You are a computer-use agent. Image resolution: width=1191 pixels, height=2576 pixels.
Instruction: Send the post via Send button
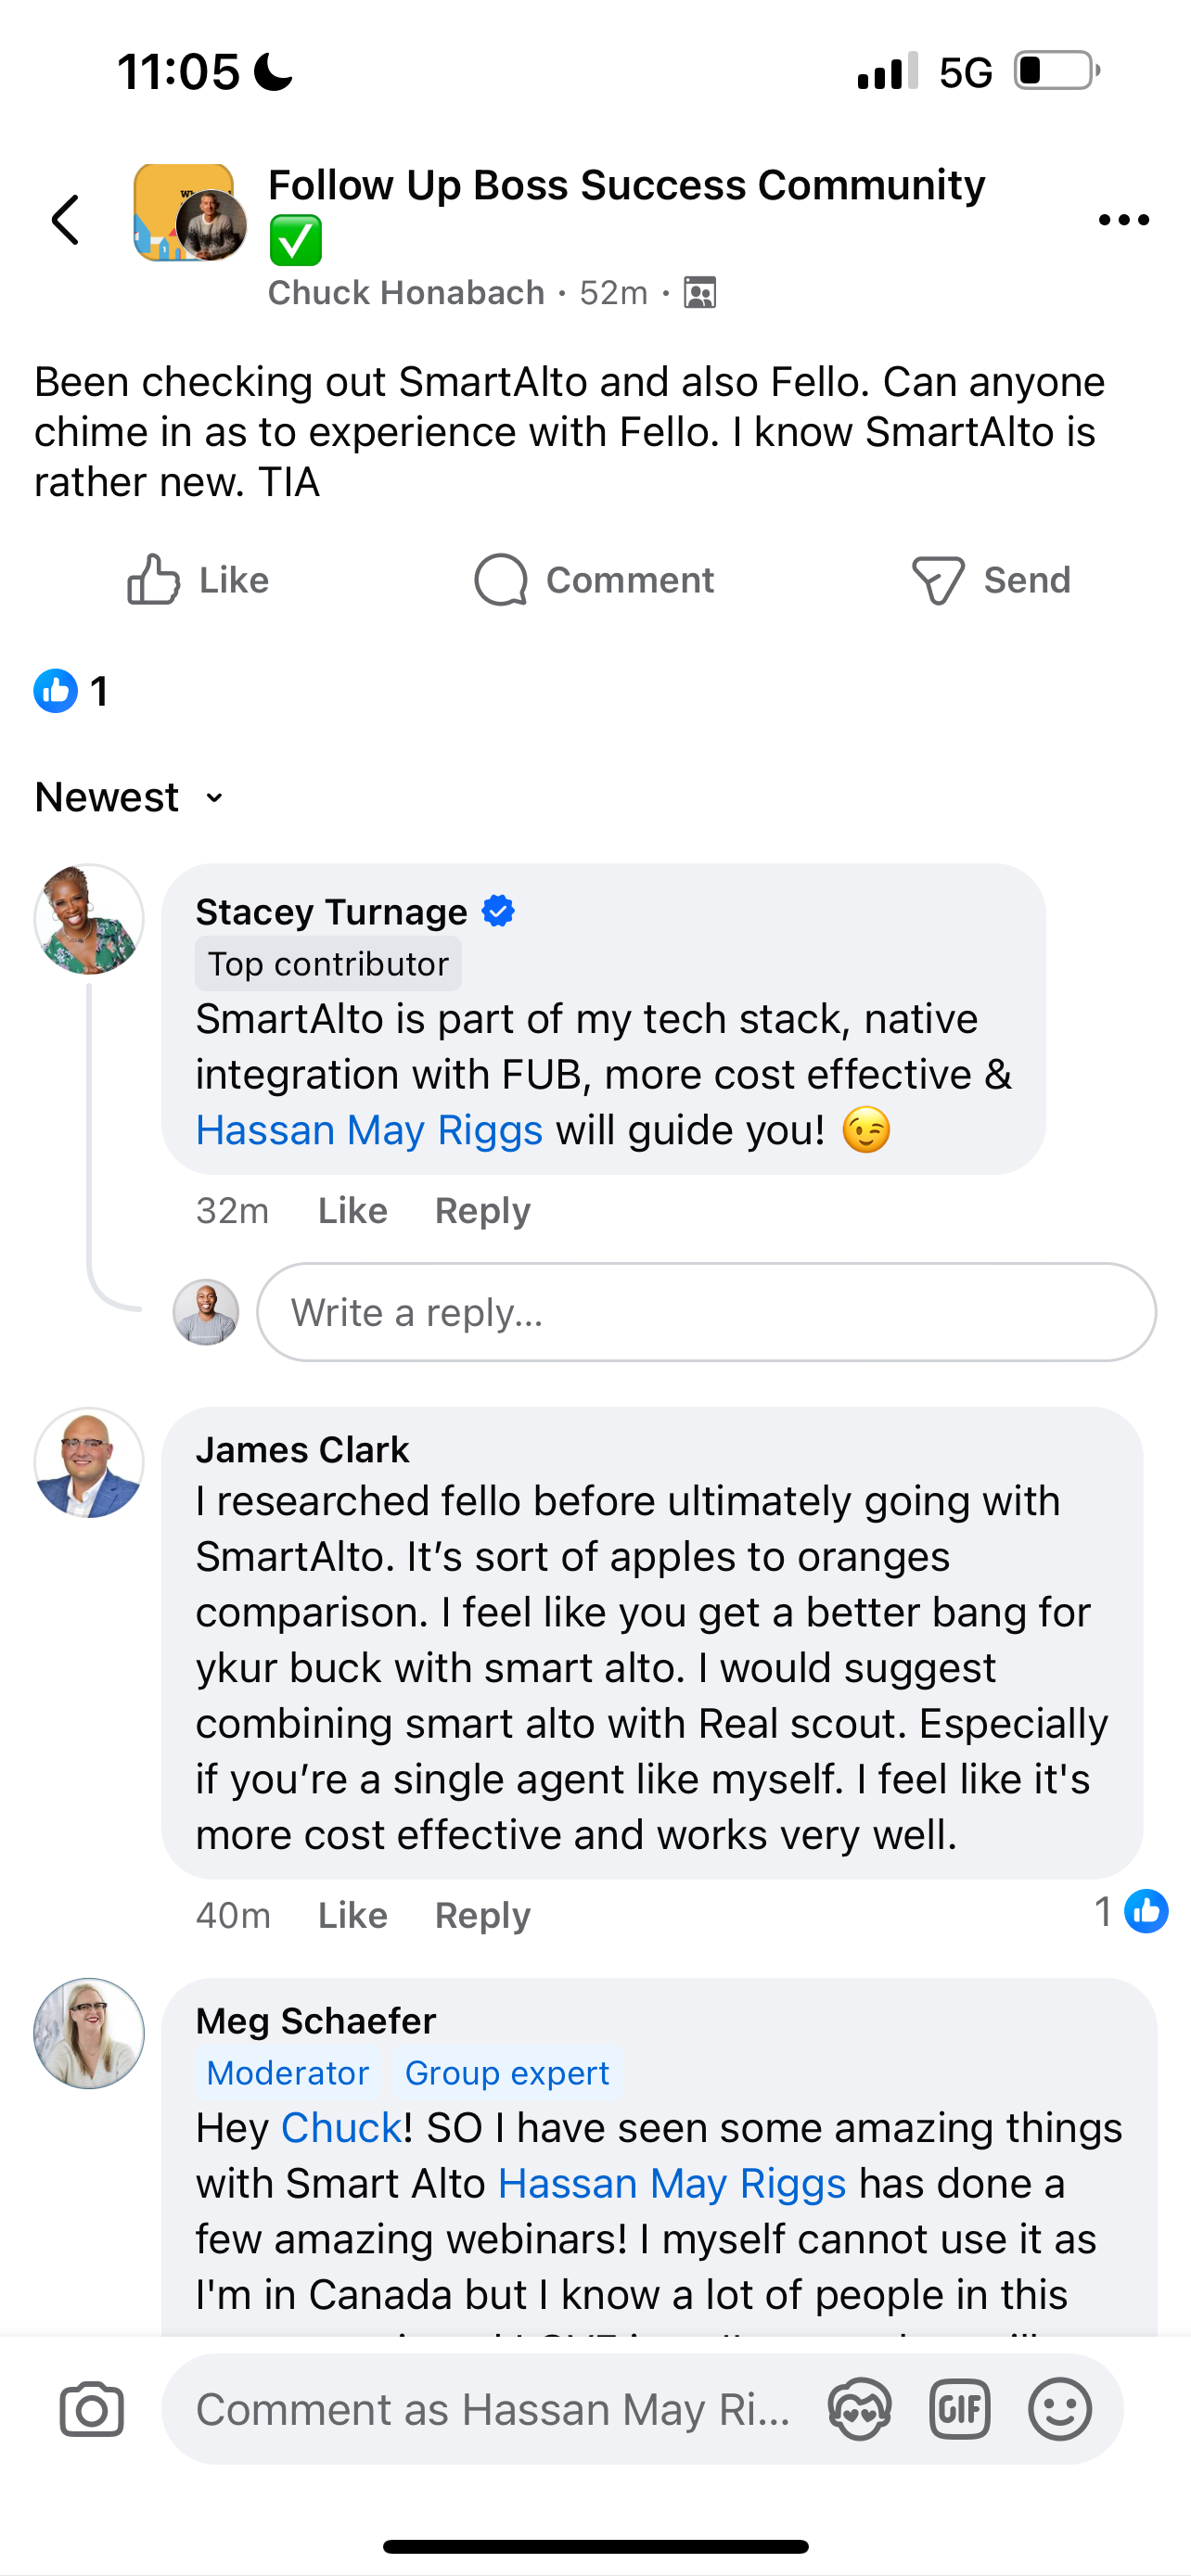click(x=990, y=580)
